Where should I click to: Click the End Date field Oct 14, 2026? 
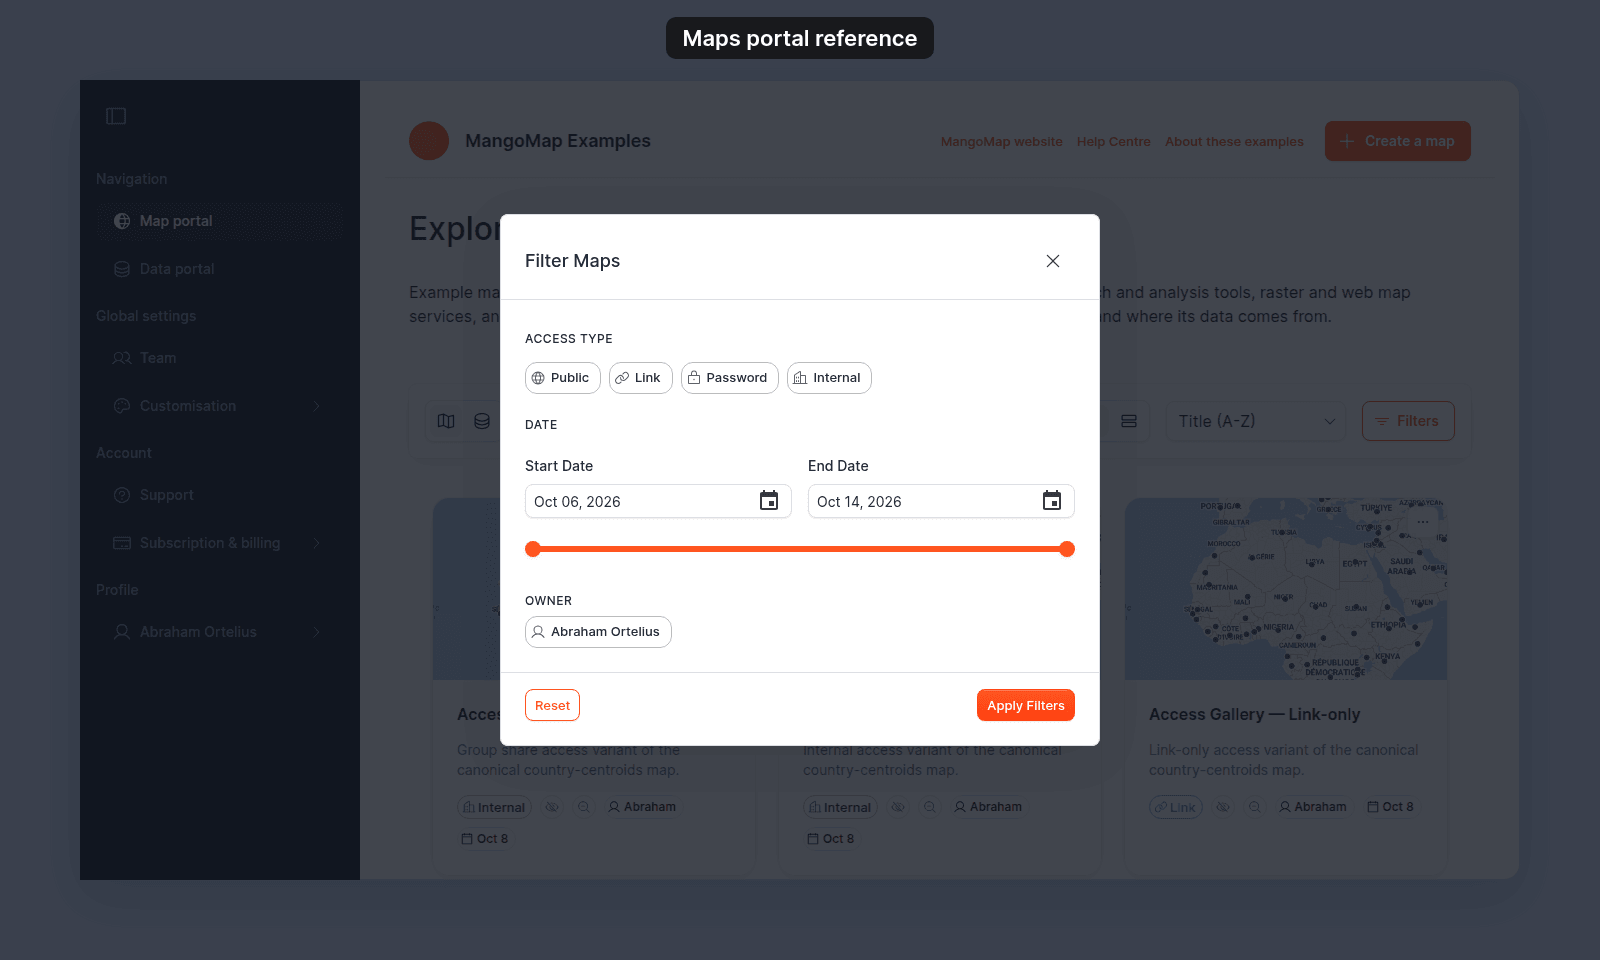[941, 501]
